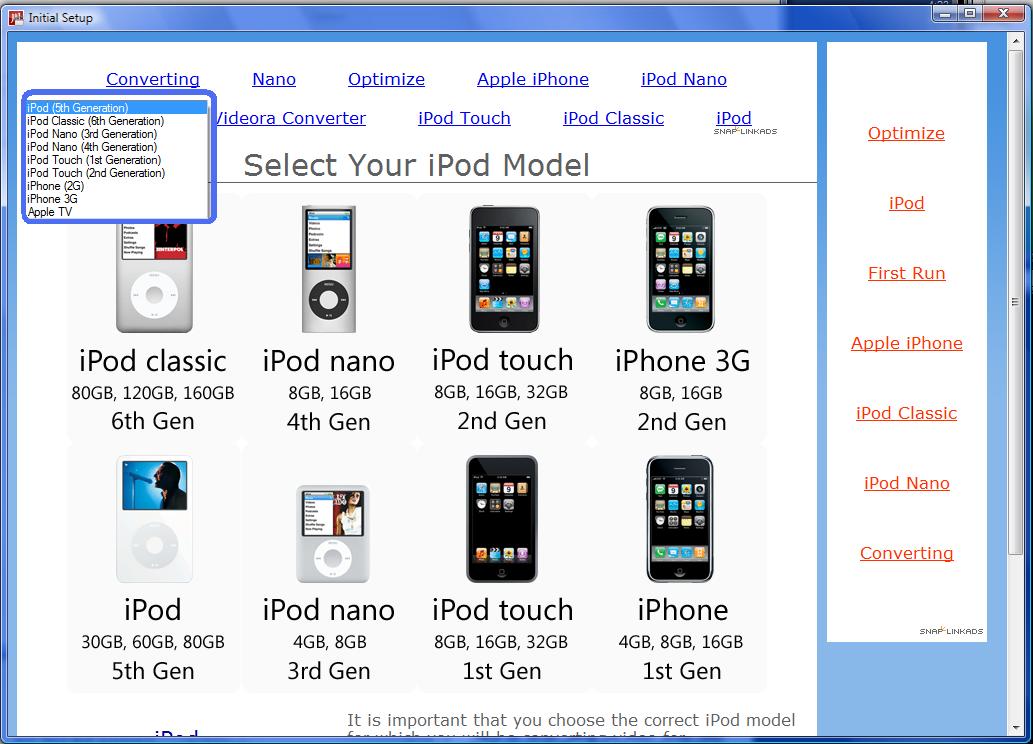Viewport: 1033px width, 744px height.
Task: Click the SnapLinkAds label in sidebar
Action: pos(951,631)
